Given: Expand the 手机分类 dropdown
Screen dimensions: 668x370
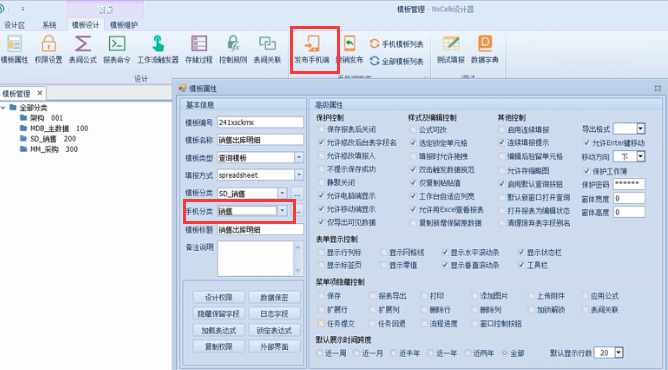Looking at the screenshot, I should (282, 211).
